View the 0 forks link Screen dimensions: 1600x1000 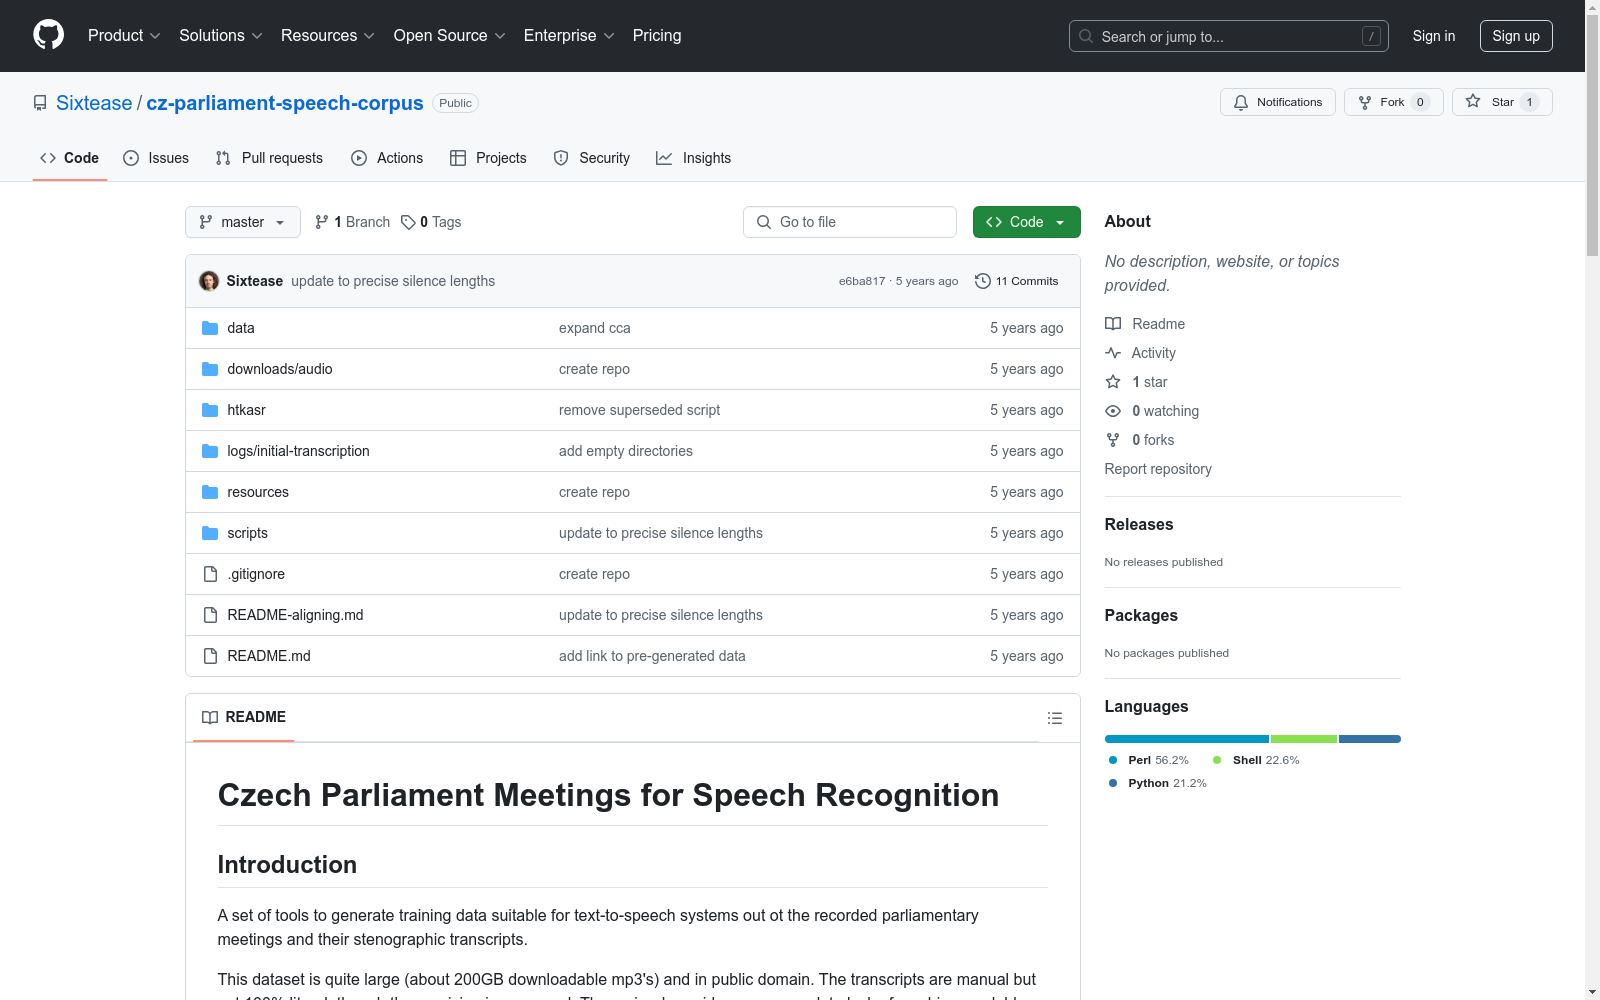[x=1140, y=440]
